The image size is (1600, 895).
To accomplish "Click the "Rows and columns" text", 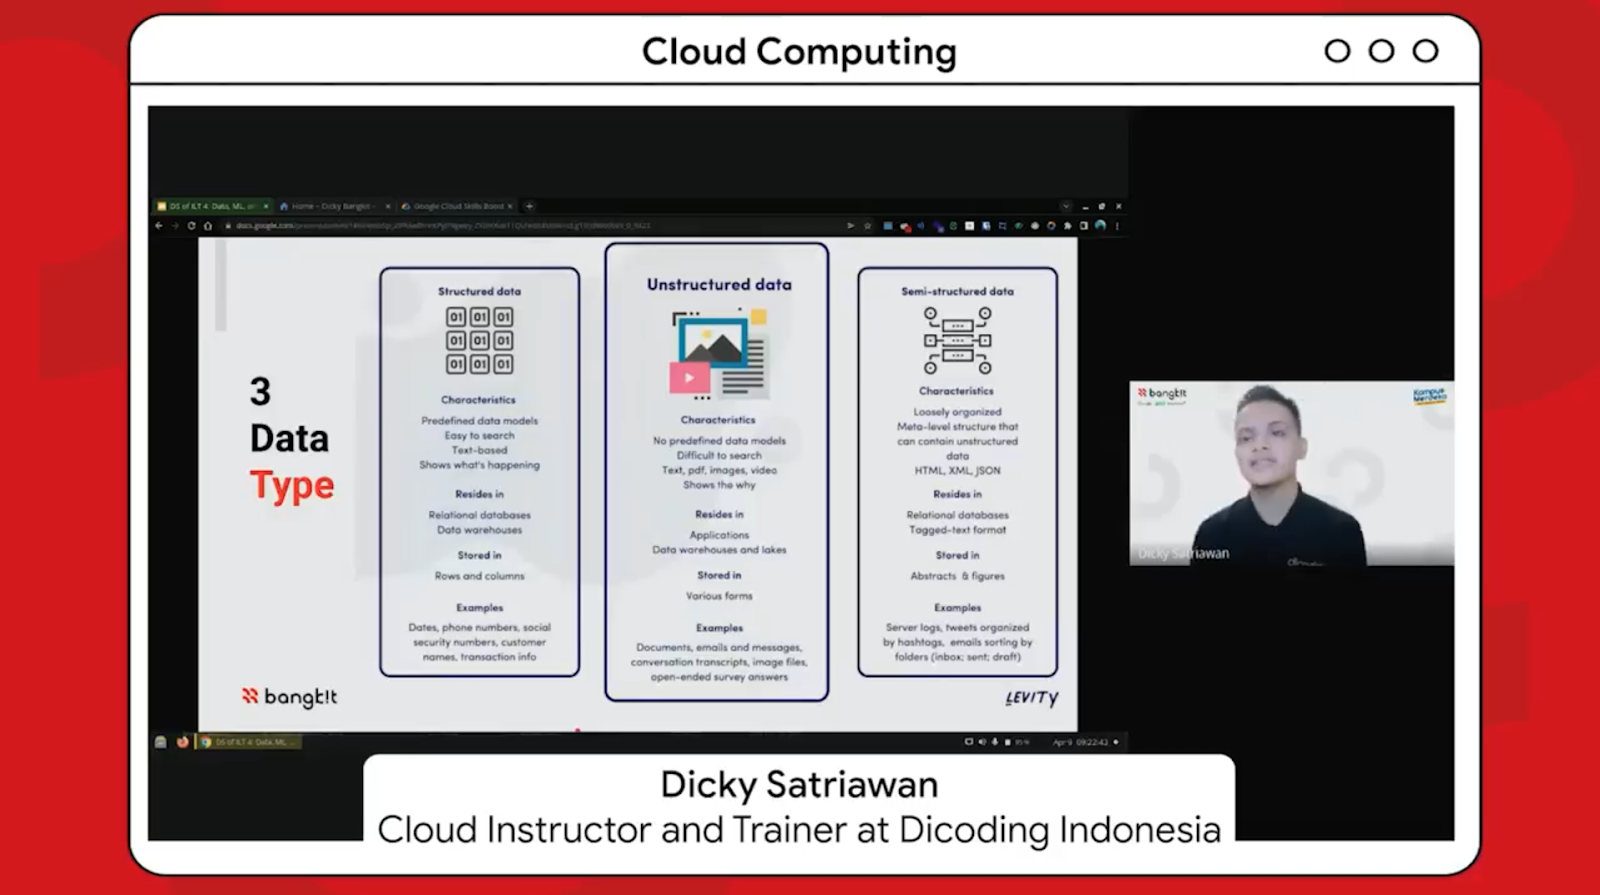I will [x=479, y=576].
